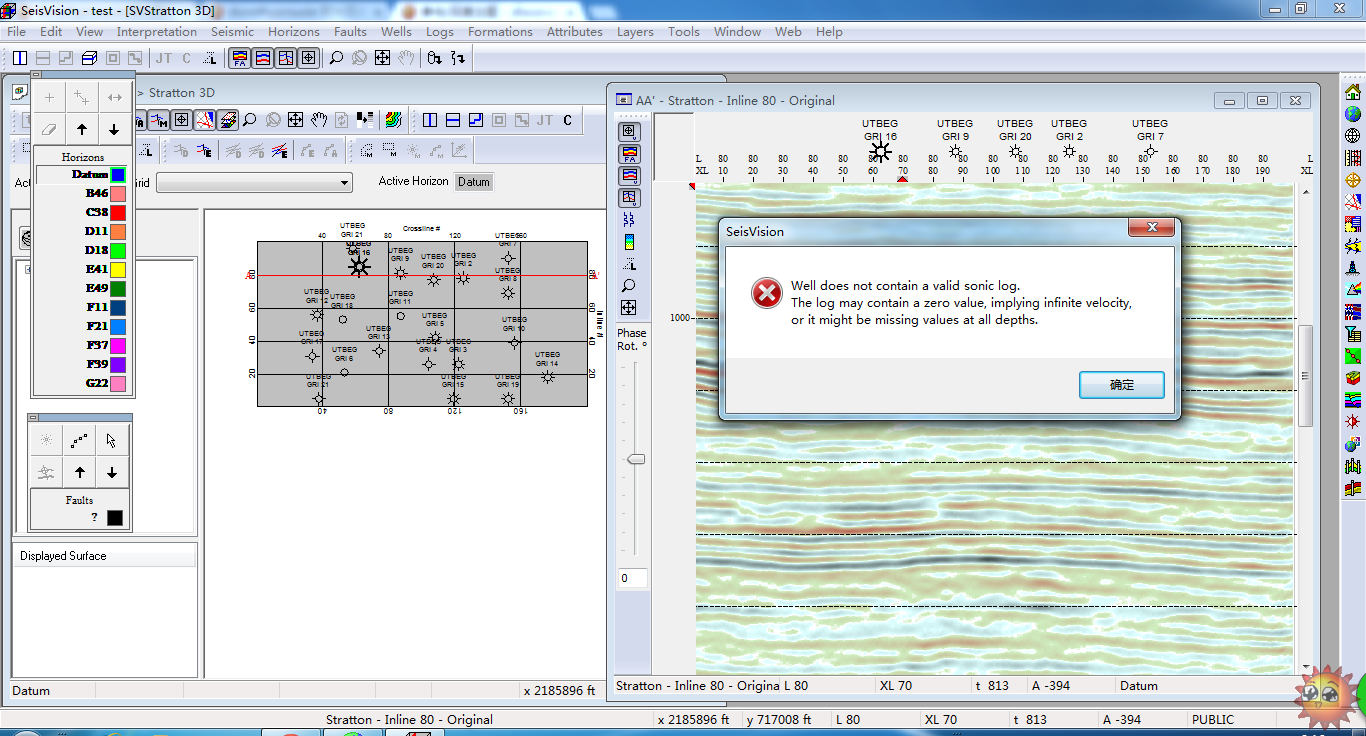
Task: Click the black Faults color swatch
Action: (x=115, y=518)
